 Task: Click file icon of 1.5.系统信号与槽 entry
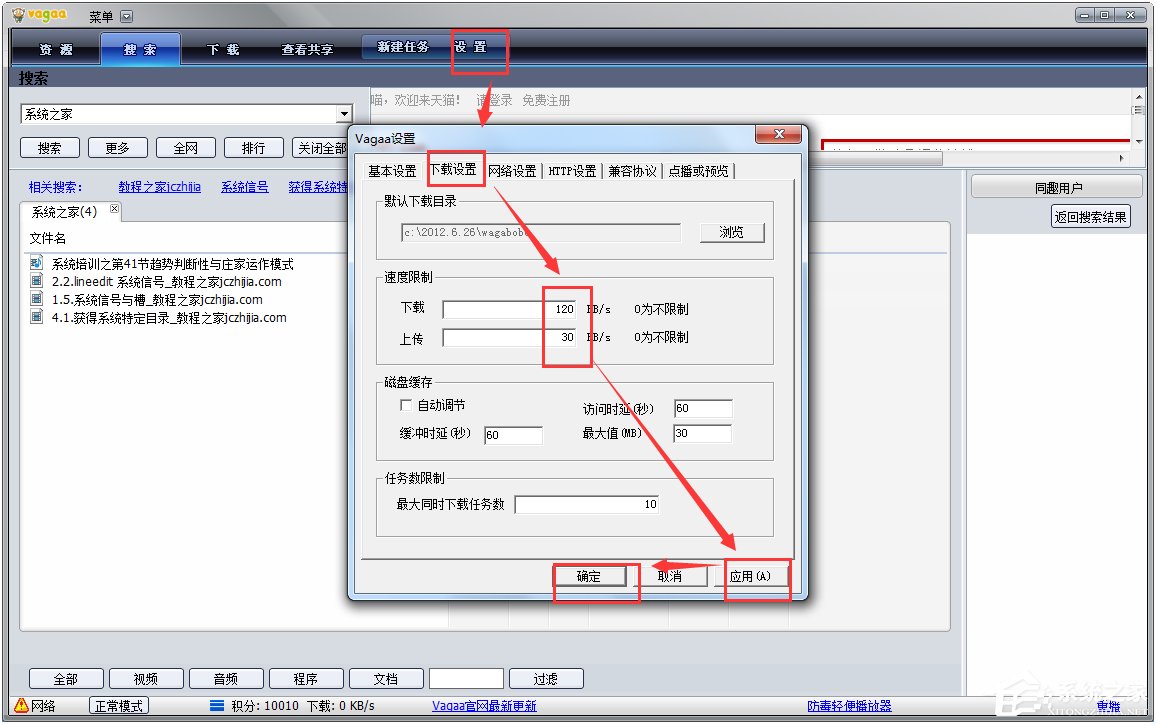[36, 299]
